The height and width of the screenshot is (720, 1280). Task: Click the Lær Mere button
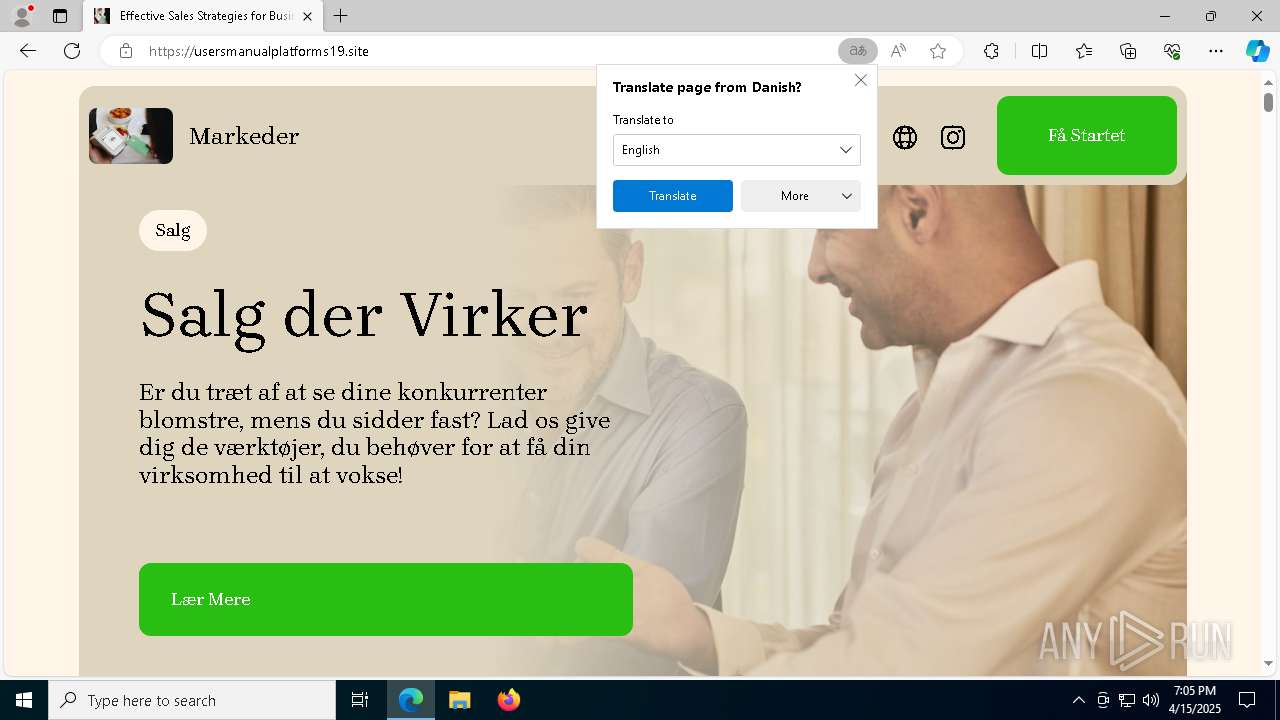pyautogui.click(x=386, y=599)
